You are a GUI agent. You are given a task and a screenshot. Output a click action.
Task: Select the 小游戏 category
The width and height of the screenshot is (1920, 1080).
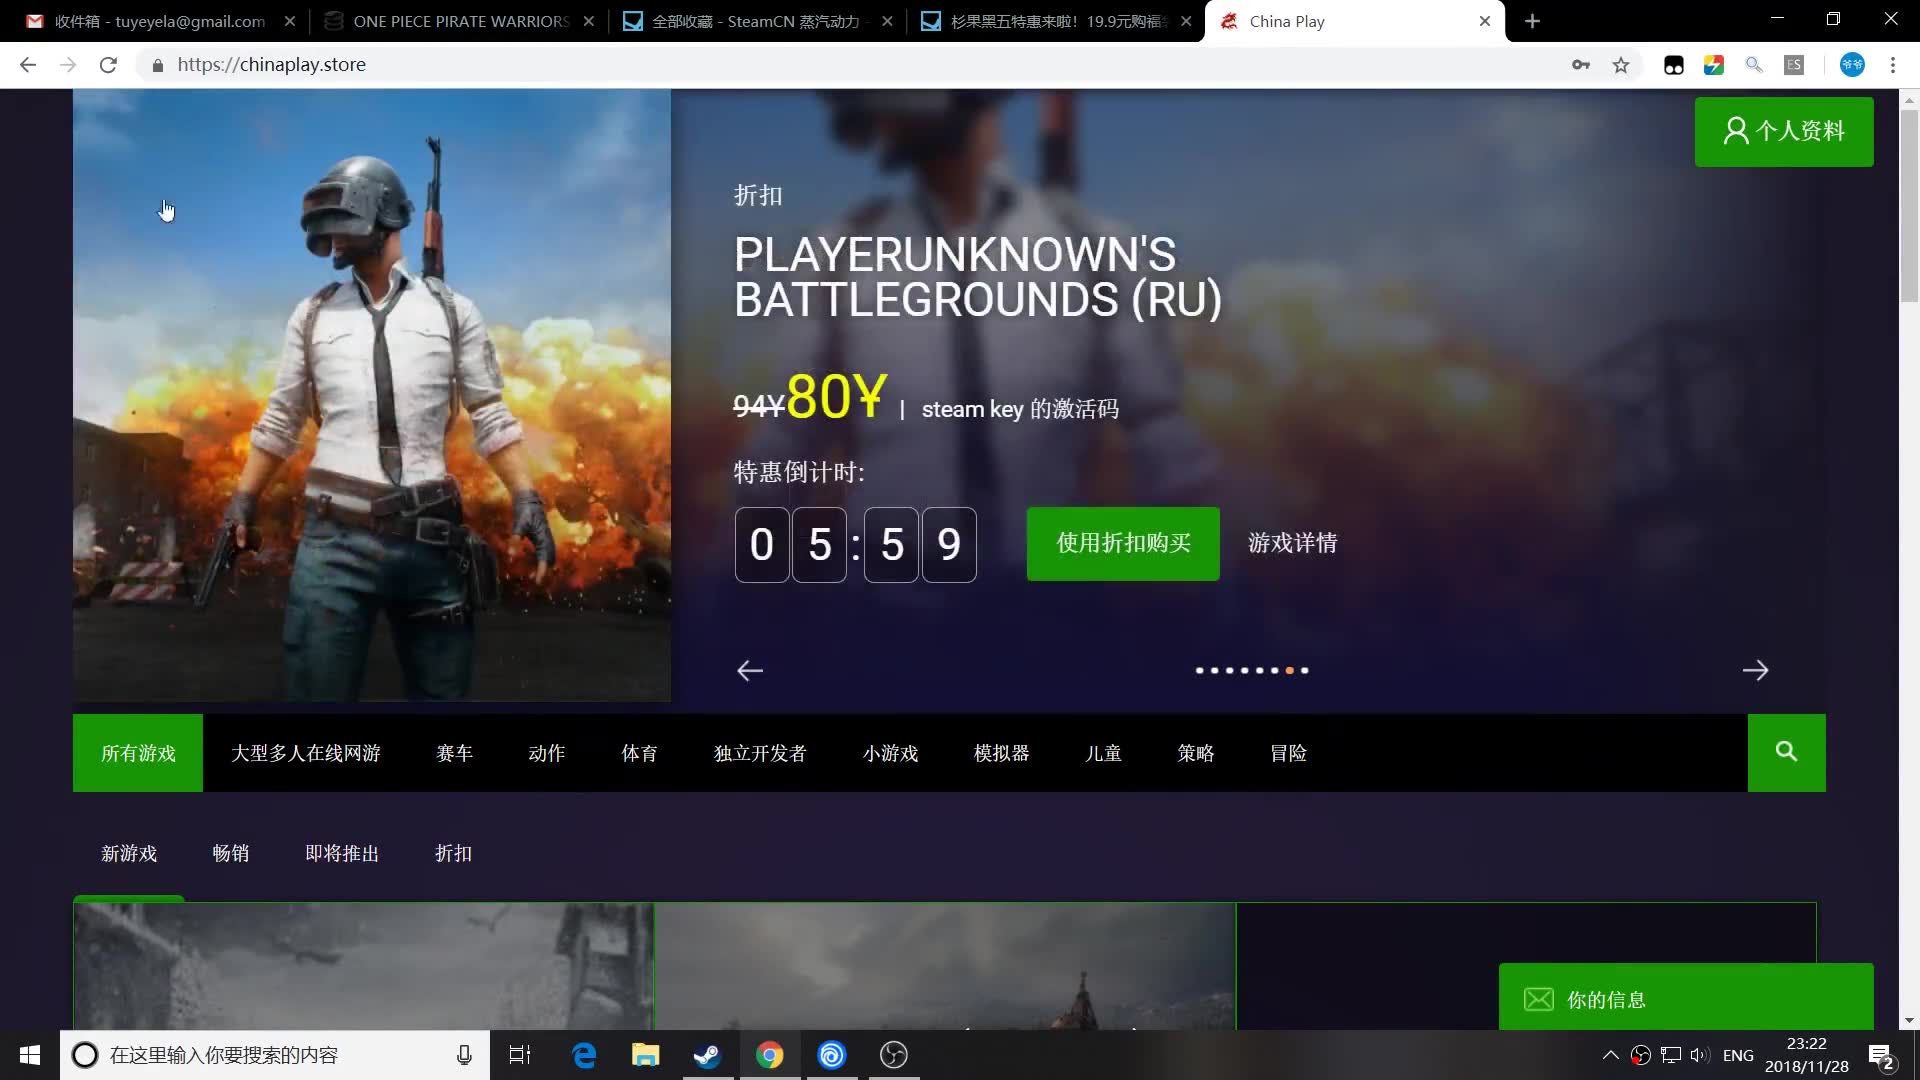pyautogui.click(x=891, y=753)
